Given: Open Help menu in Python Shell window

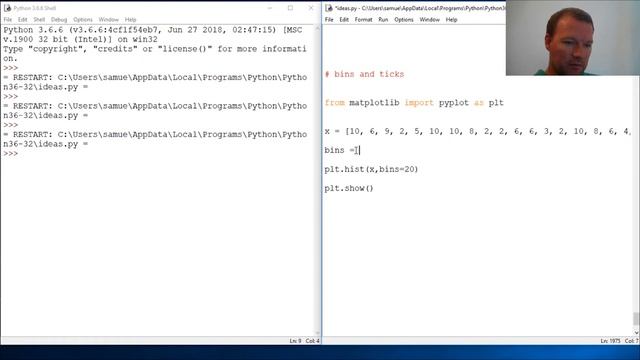Looking at the screenshot, I should 130,20.
